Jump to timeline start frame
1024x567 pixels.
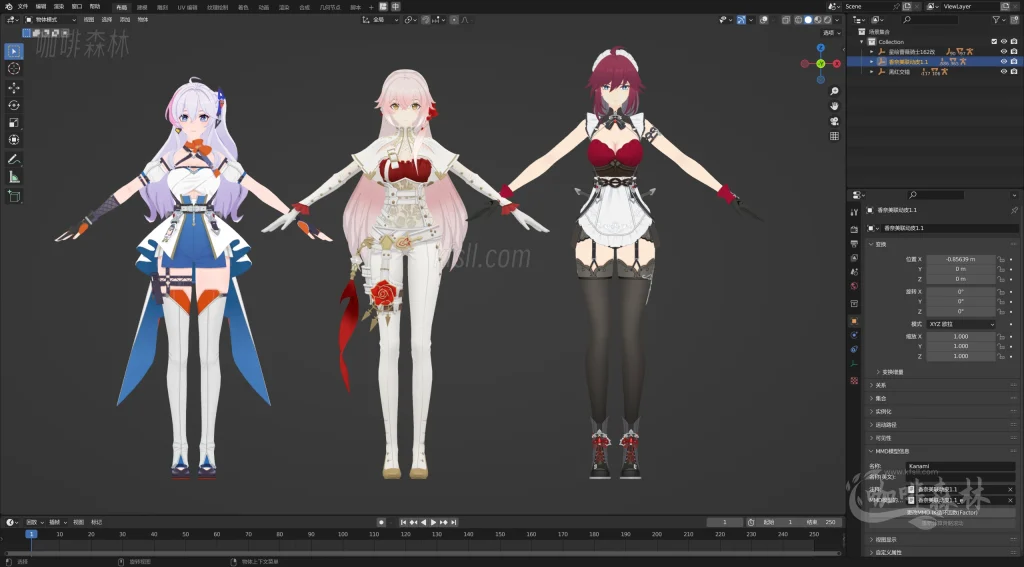pyautogui.click(x=404, y=522)
